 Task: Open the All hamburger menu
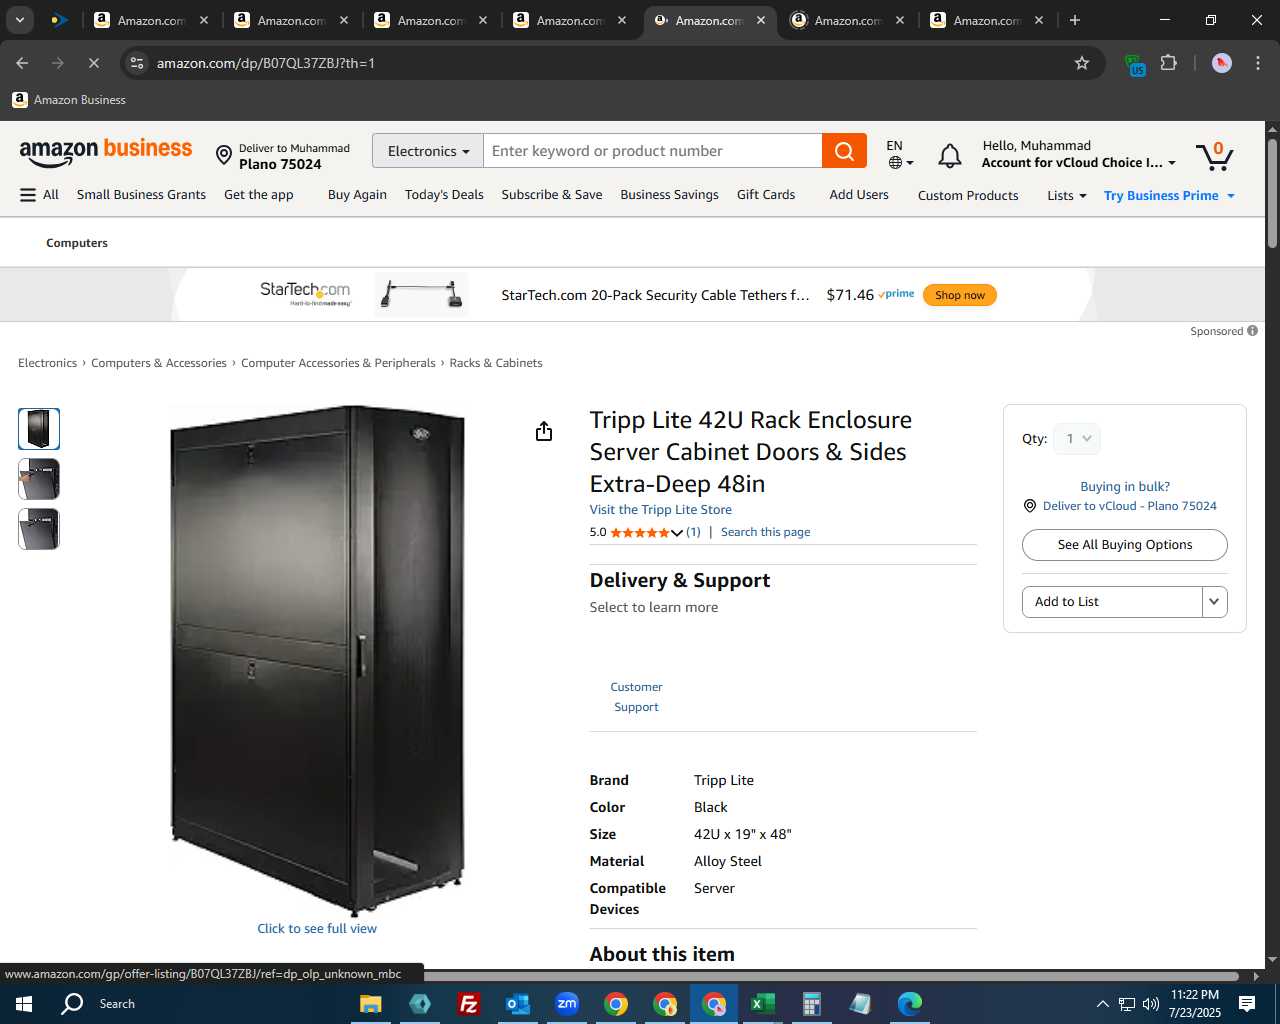pos(40,195)
